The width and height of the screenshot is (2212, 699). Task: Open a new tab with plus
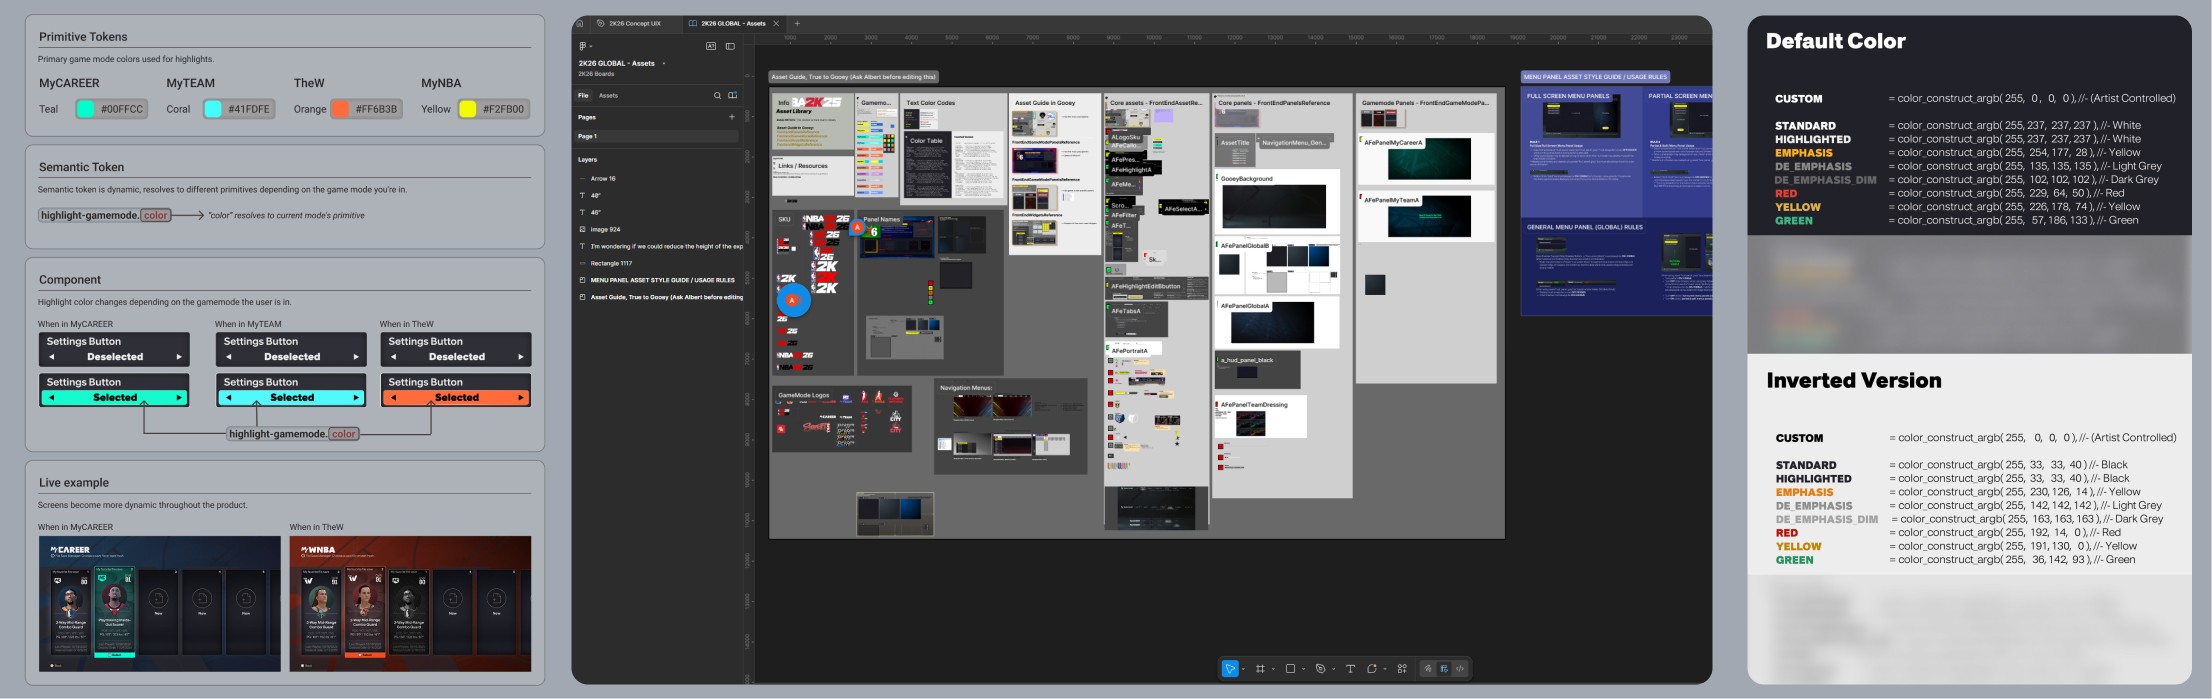pos(797,23)
